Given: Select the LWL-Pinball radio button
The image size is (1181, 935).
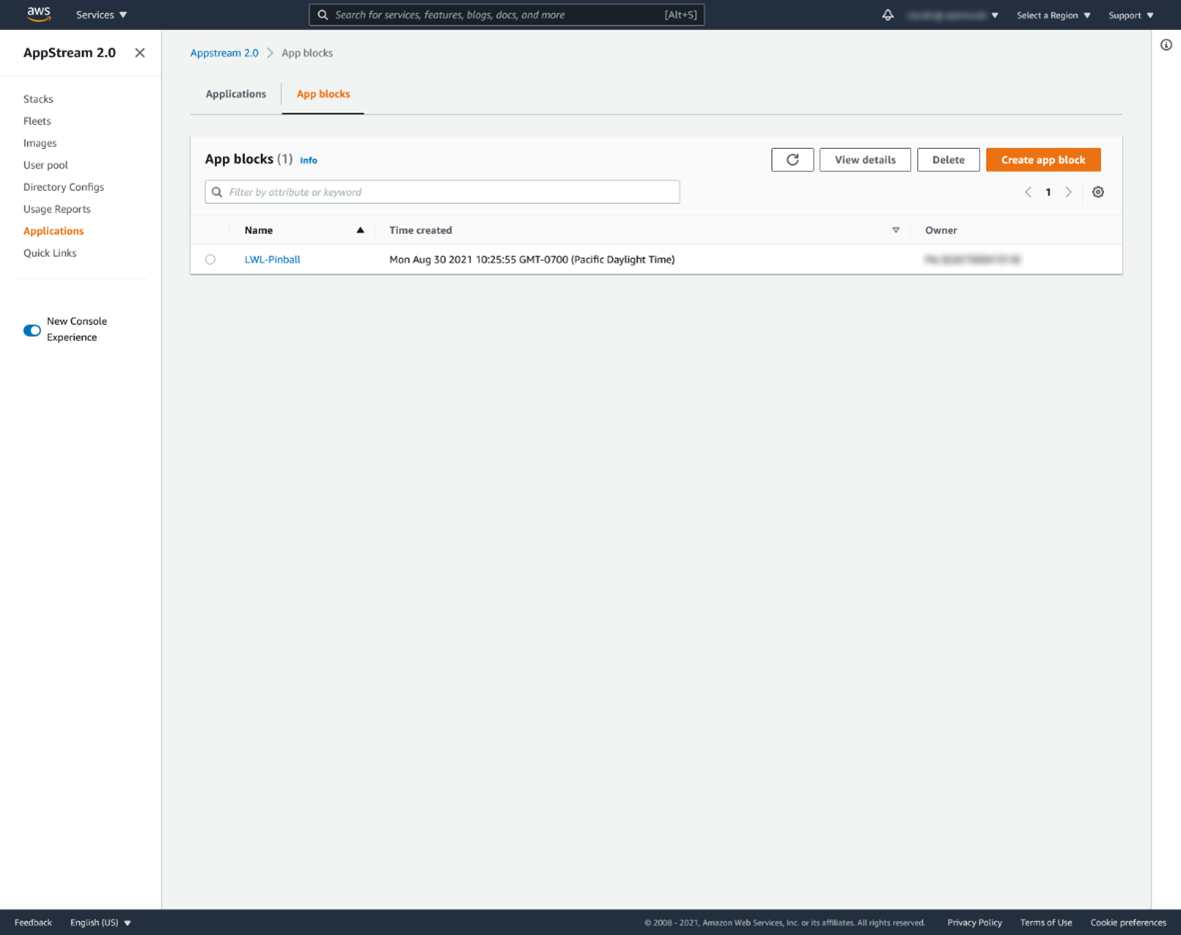Looking at the screenshot, I should 210,259.
